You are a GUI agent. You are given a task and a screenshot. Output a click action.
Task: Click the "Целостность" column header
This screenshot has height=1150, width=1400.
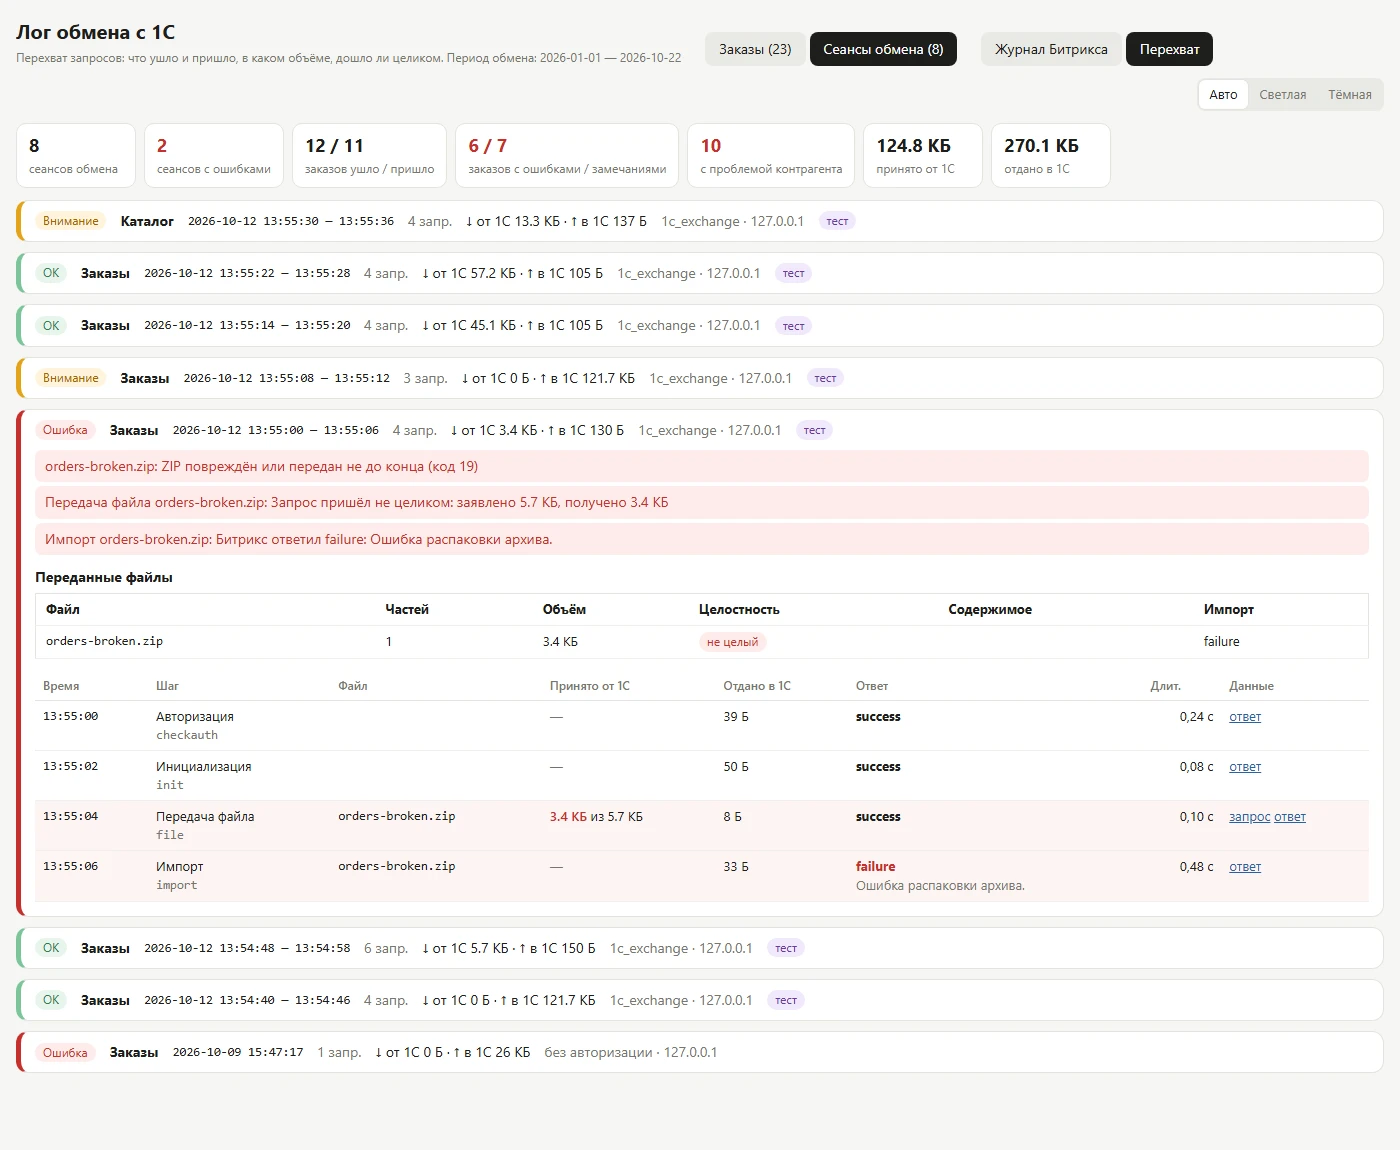(739, 610)
